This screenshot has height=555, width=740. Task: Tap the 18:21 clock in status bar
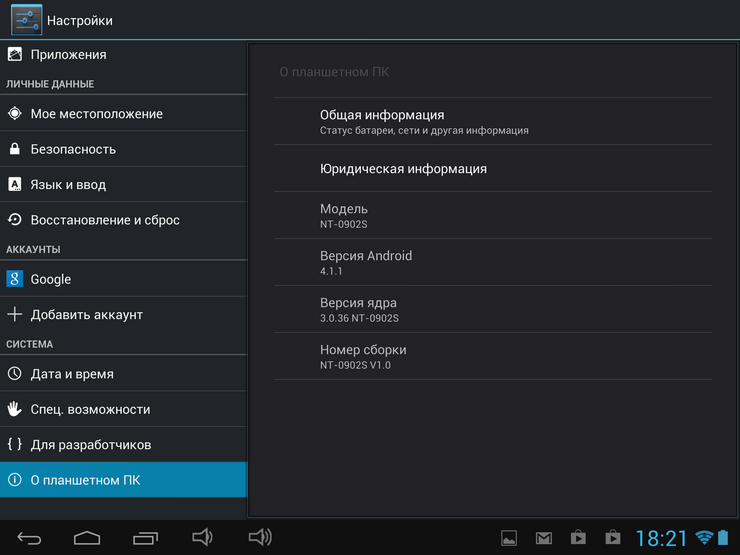pyautogui.click(x=662, y=538)
